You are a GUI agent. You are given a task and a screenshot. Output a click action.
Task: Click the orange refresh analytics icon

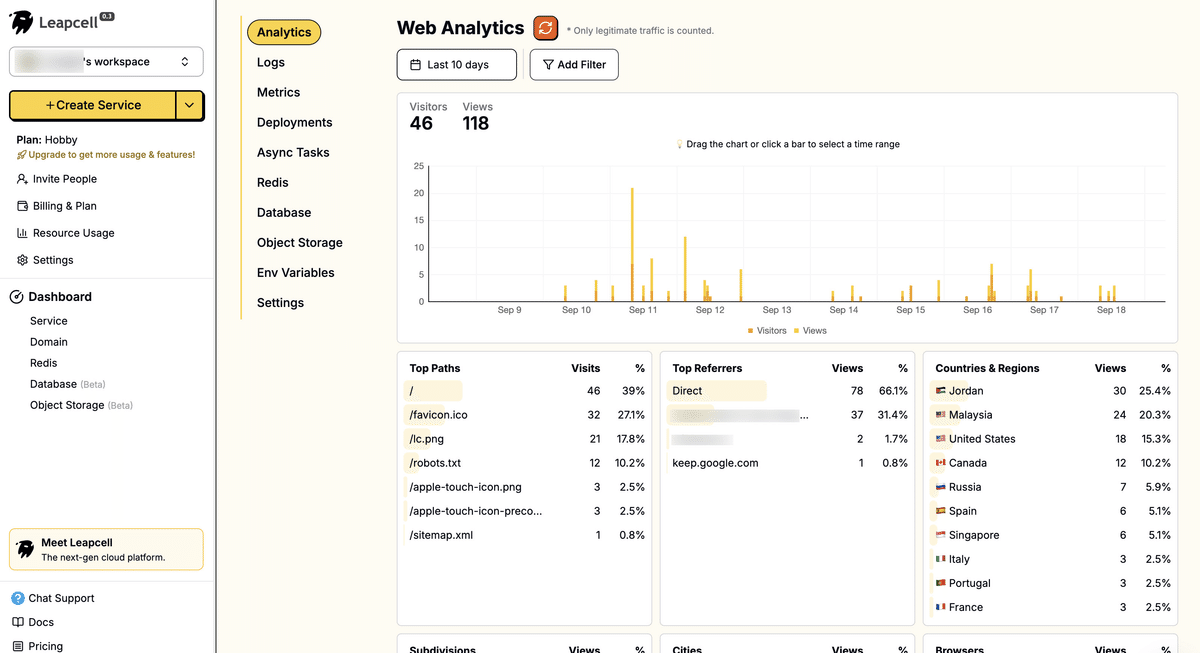(545, 28)
